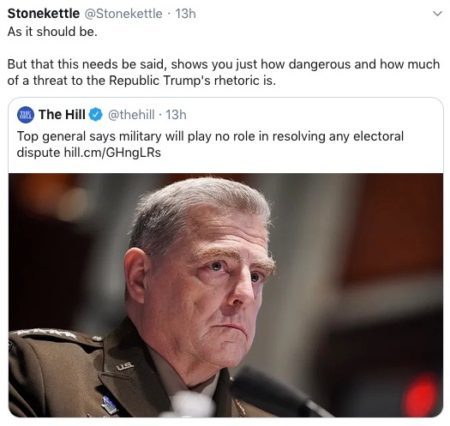Open the tweet options chevron menu
450x426 pixels.
tap(437, 14)
